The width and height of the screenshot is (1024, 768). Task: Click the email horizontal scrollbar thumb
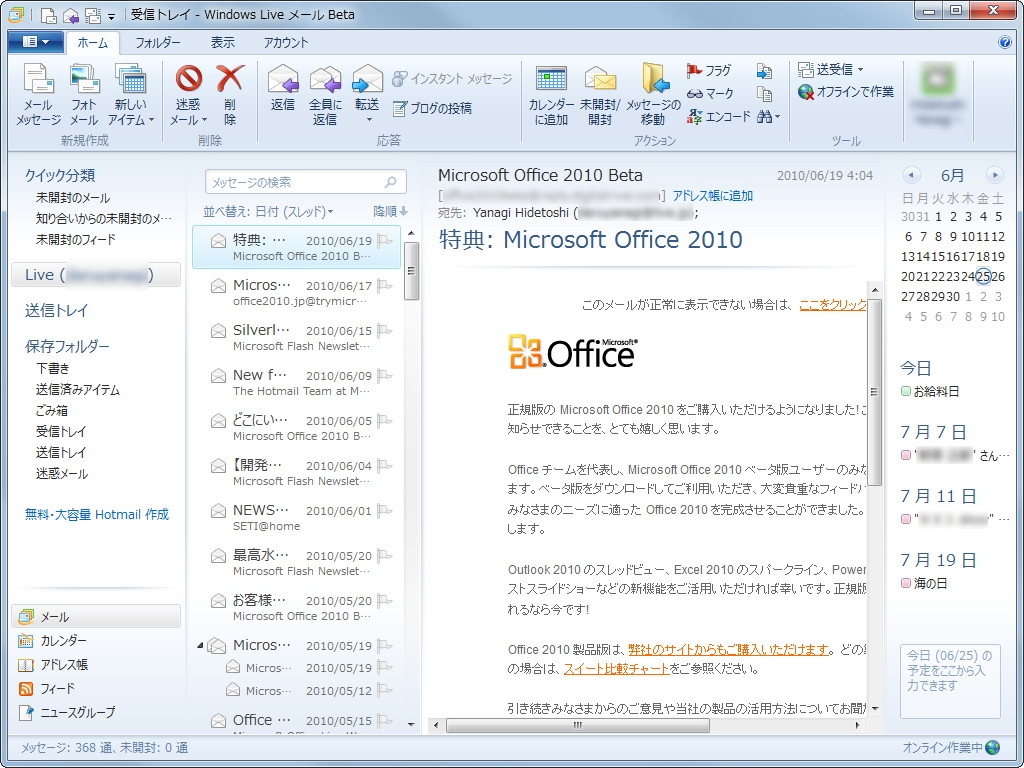(x=578, y=725)
